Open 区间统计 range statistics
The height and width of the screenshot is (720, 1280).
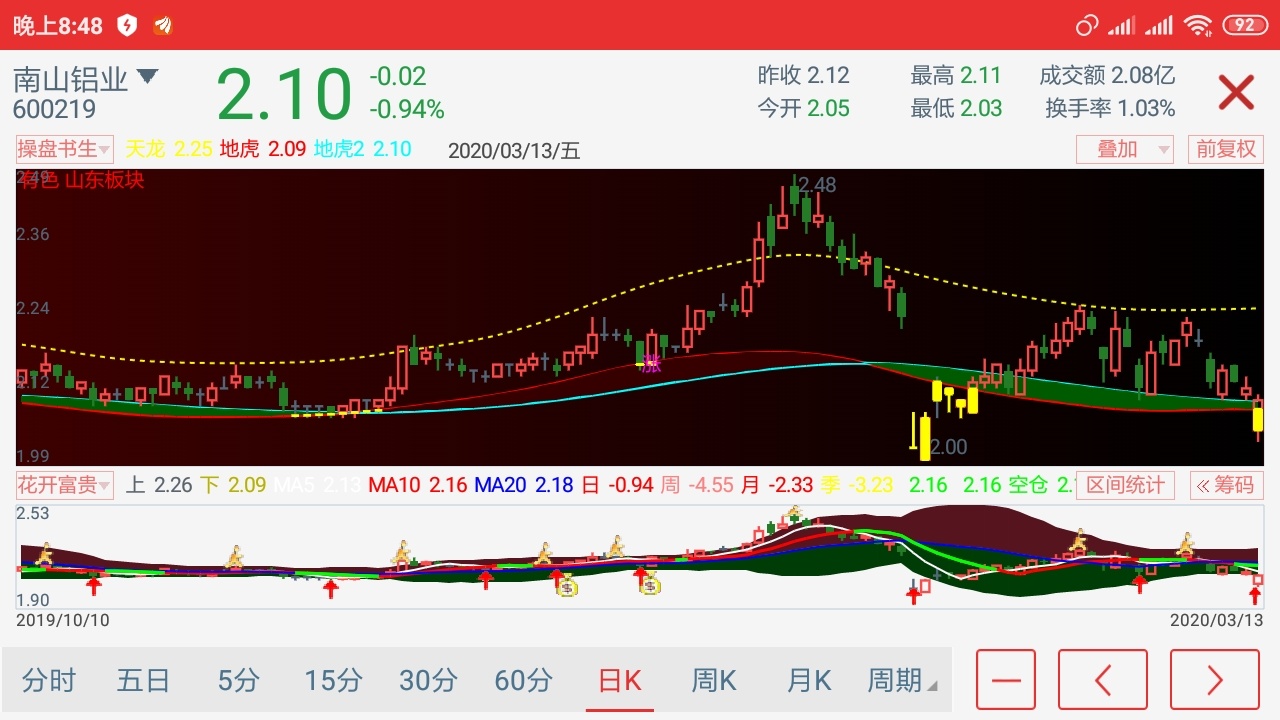1125,485
